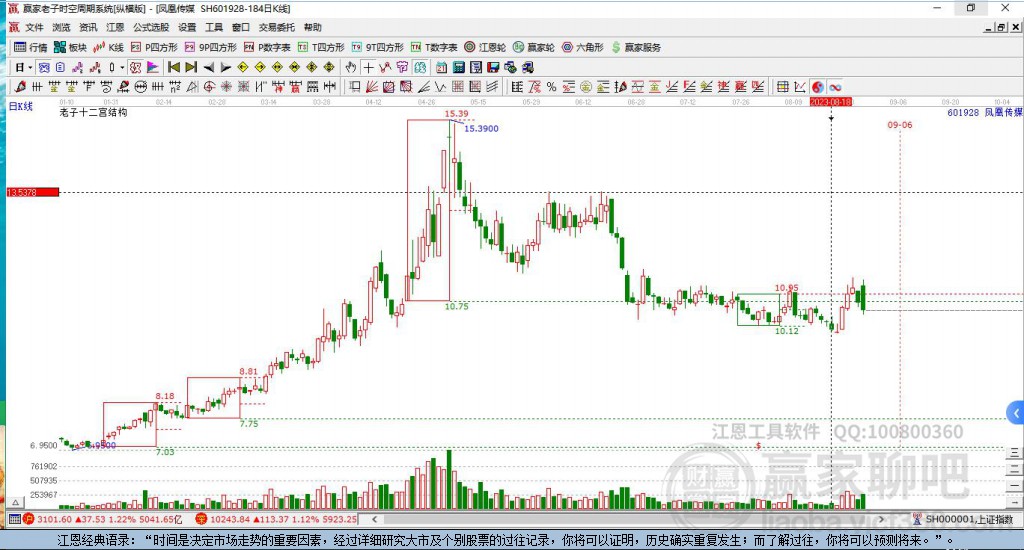The height and width of the screenshot is (550, 1024).
Task: Click the target crosshair circle drawing tool
Action: (x=209, y=87)
